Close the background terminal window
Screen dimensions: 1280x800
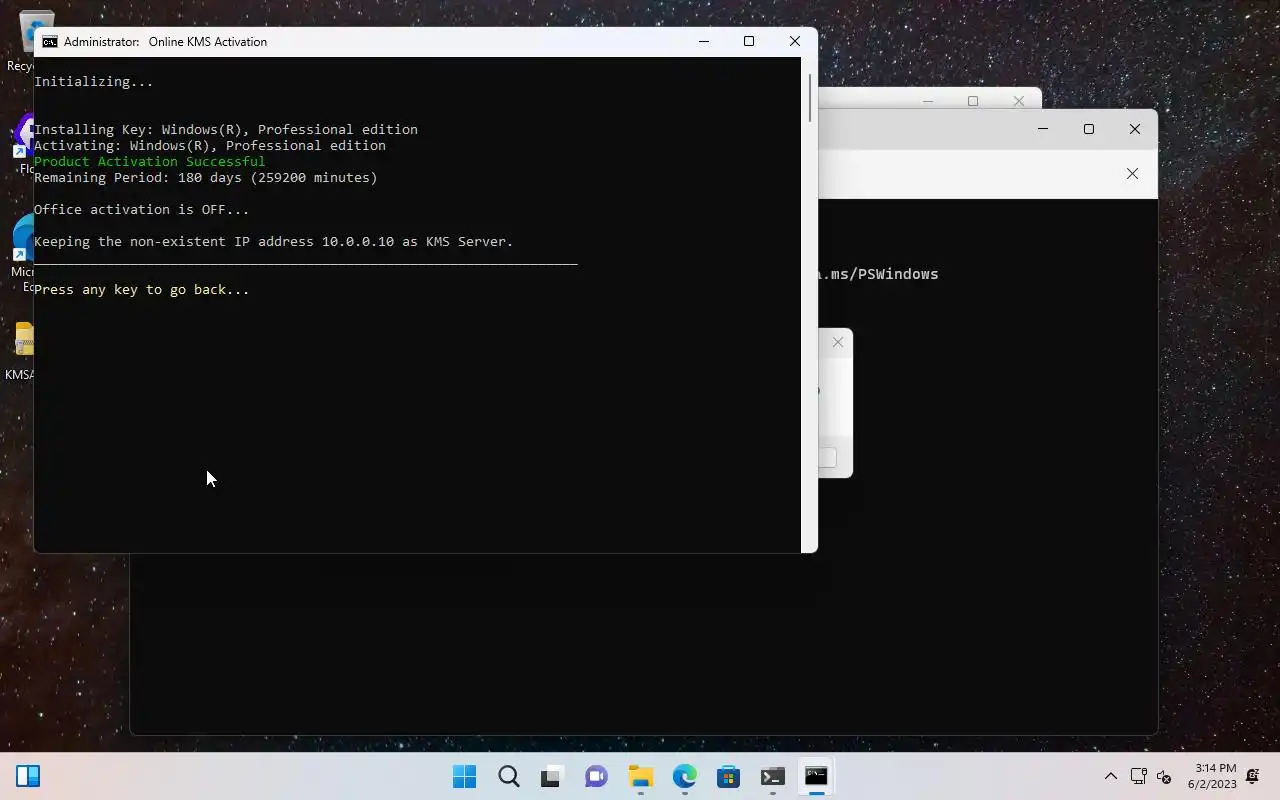[x=1135, y=129]
